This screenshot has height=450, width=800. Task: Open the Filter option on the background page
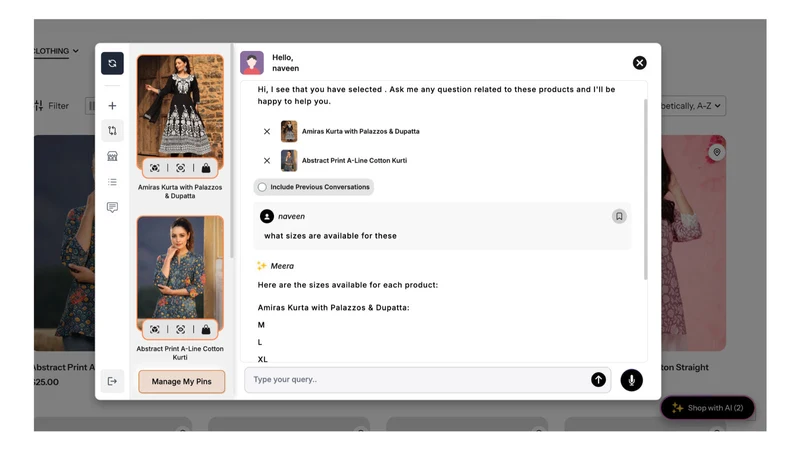pyautogui.click(x=52, y=106)
